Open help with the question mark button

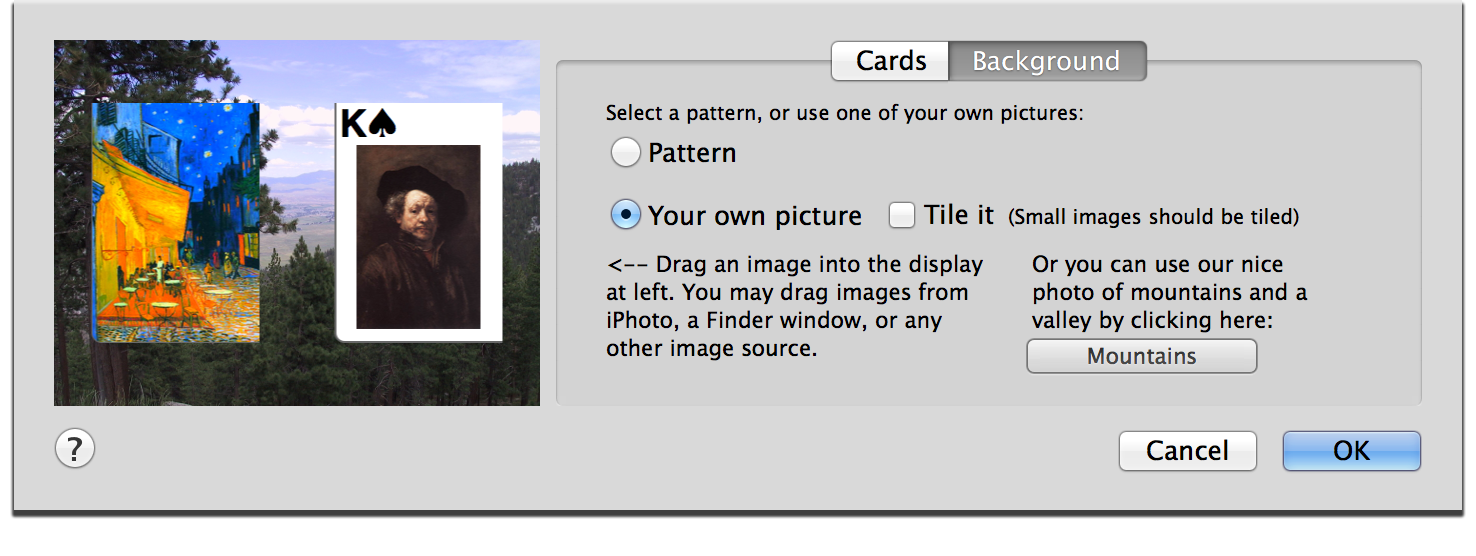click(x=74, y=449)
